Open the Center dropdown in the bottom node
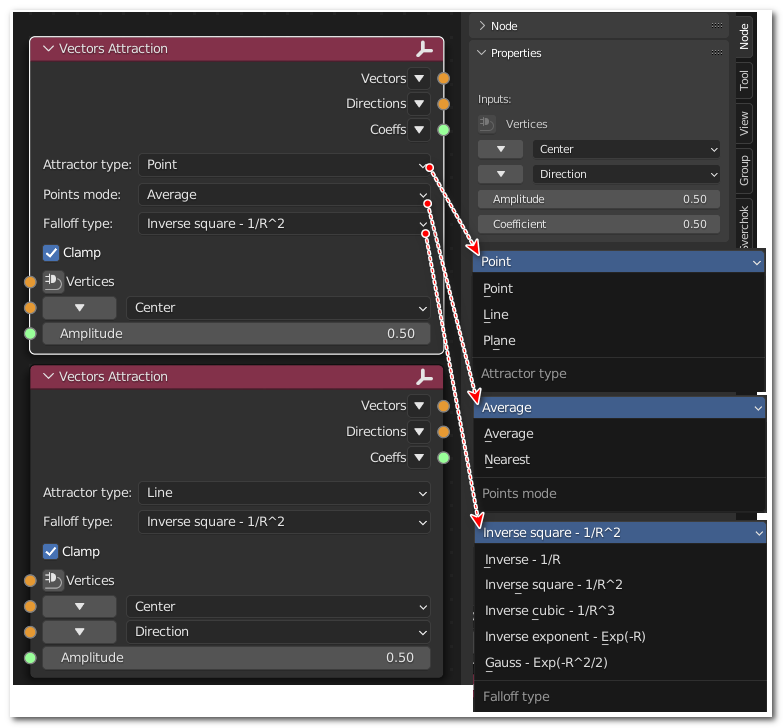Viewport: 783px width, 728px height. 278,606
